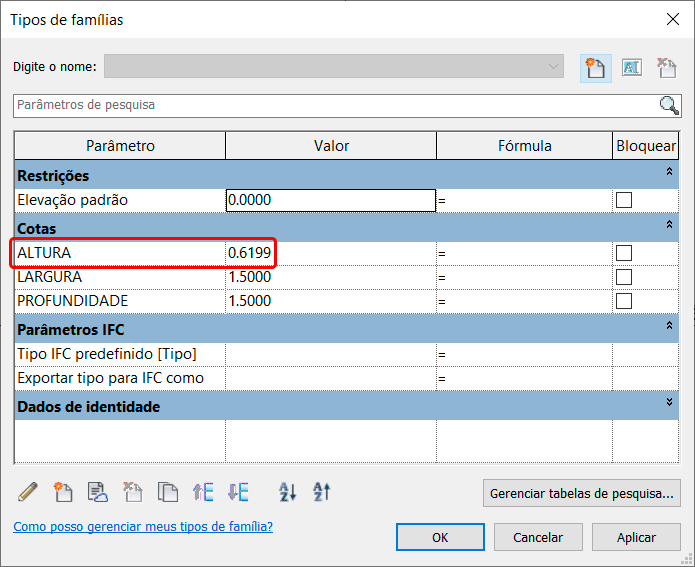This screenshot has width=695, height=567.
Task: Expand the Dados de identidade section
Action: 669,402
